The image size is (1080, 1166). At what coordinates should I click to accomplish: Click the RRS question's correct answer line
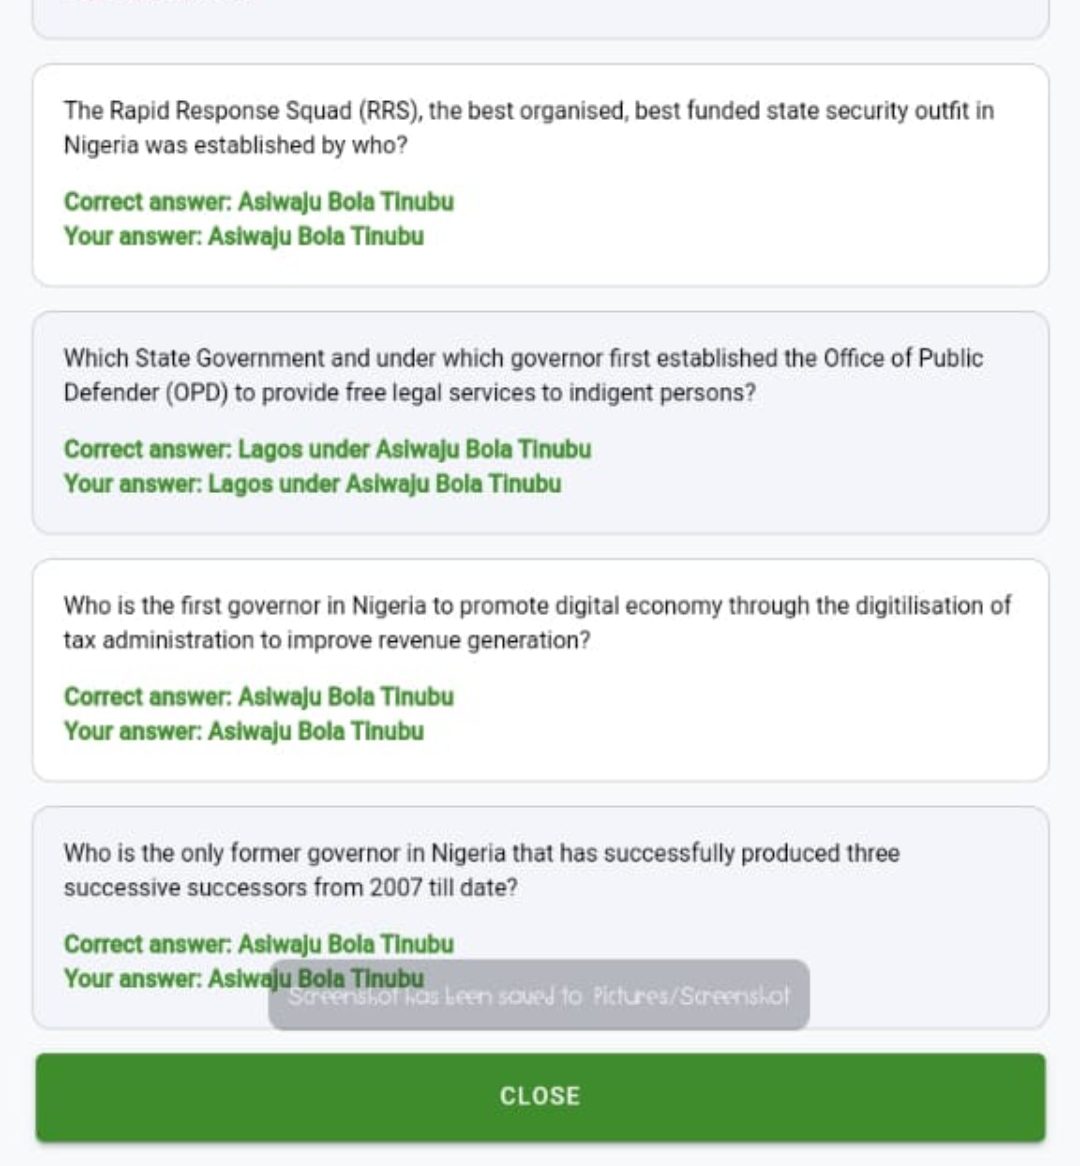coord(259,202)
